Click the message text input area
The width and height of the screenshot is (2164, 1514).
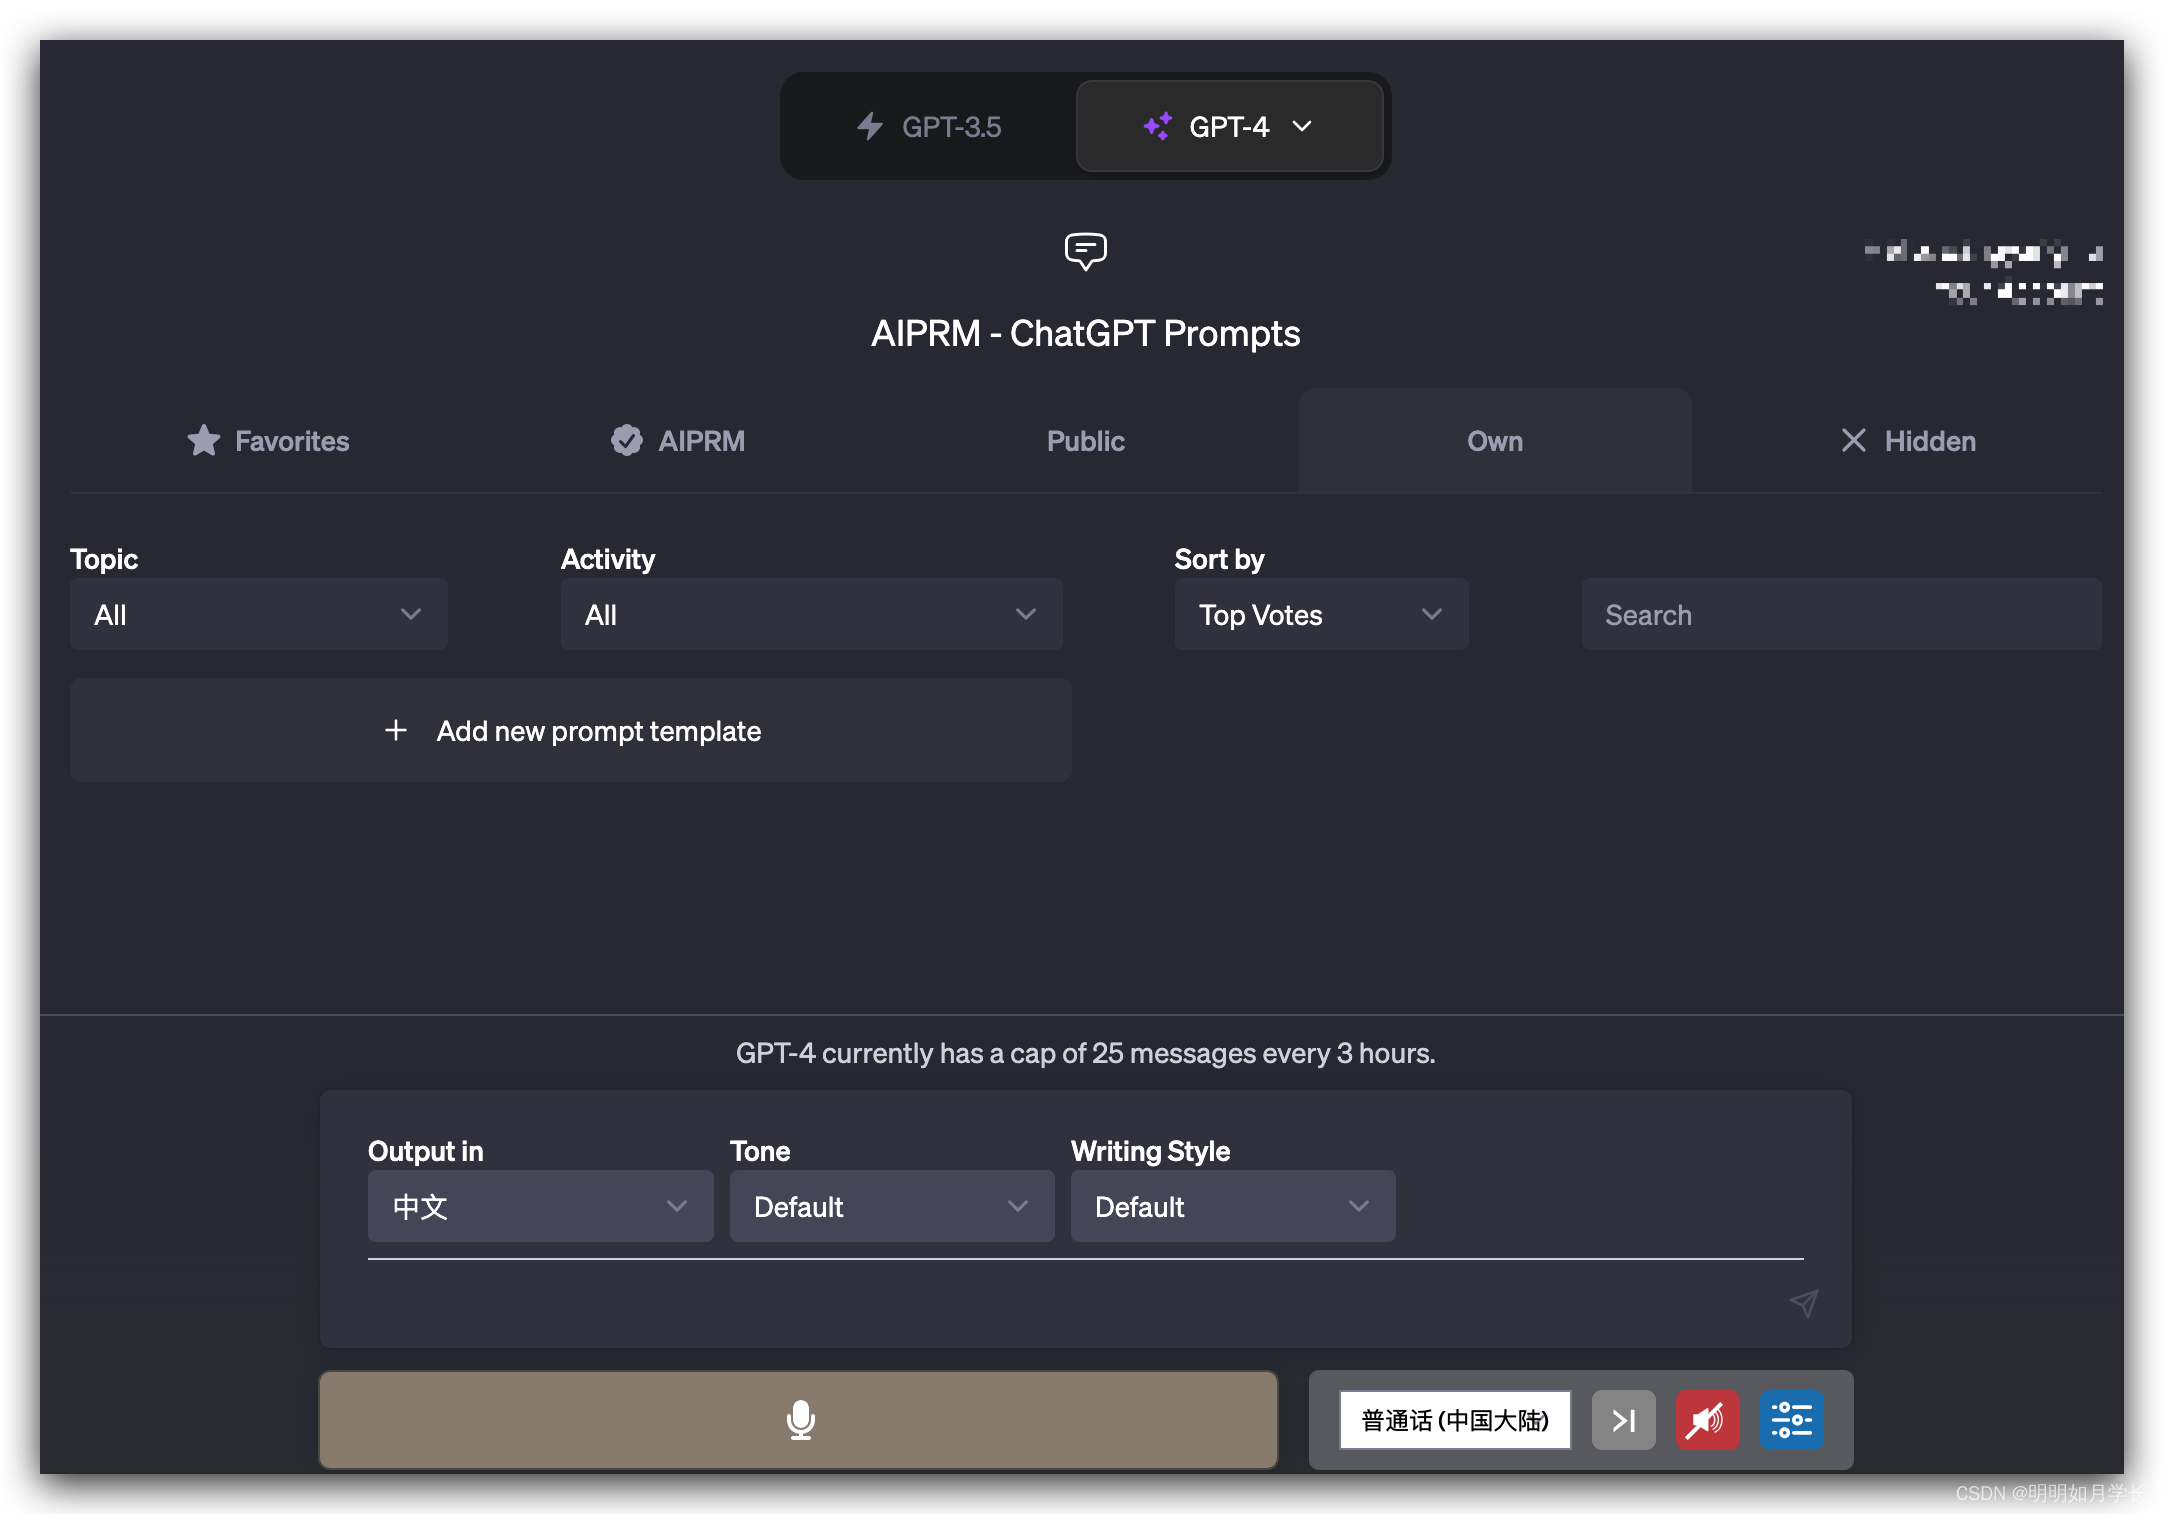point(1070,1302)
